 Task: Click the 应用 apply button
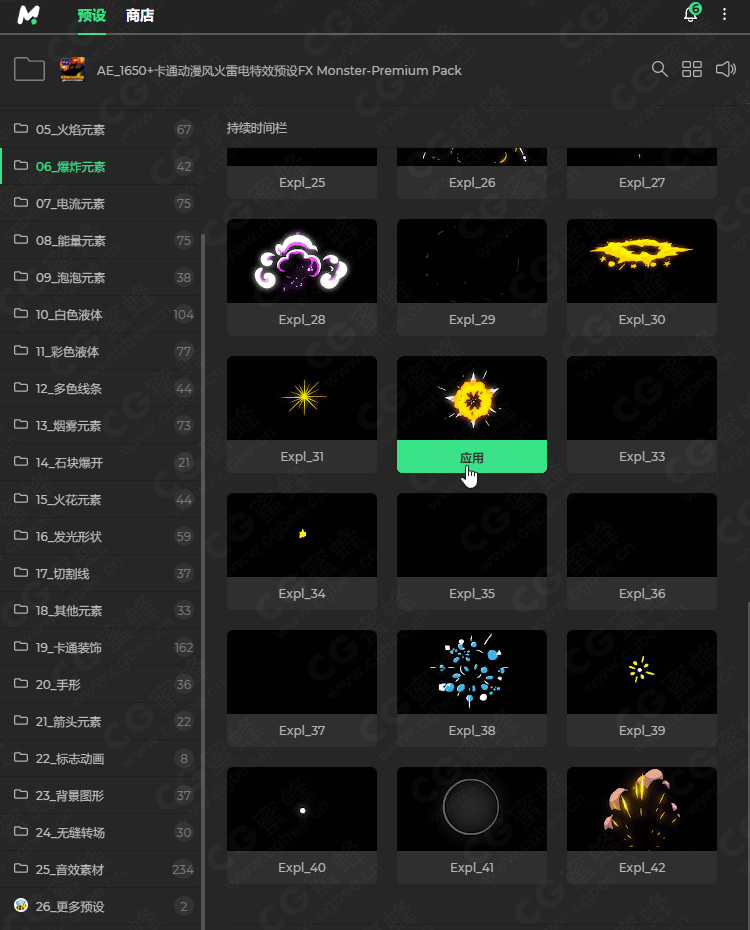tap(472, 457)
